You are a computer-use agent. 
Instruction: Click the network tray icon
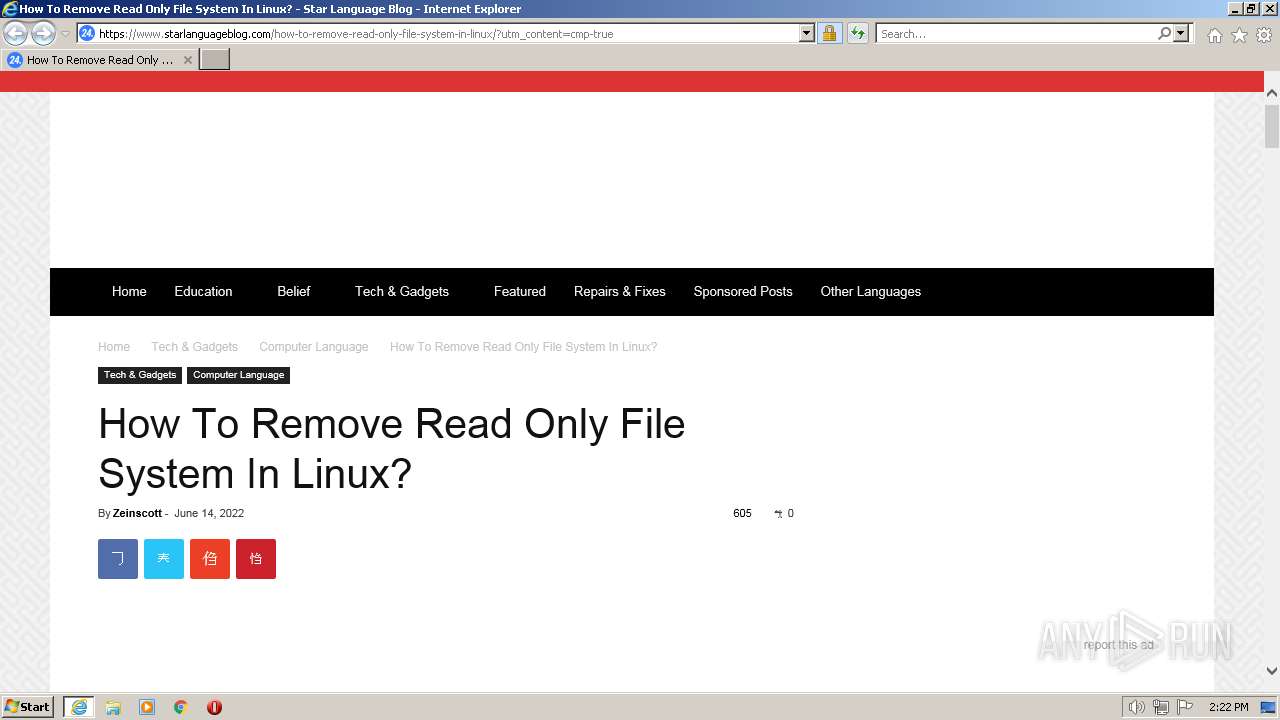pos(1161,707)
